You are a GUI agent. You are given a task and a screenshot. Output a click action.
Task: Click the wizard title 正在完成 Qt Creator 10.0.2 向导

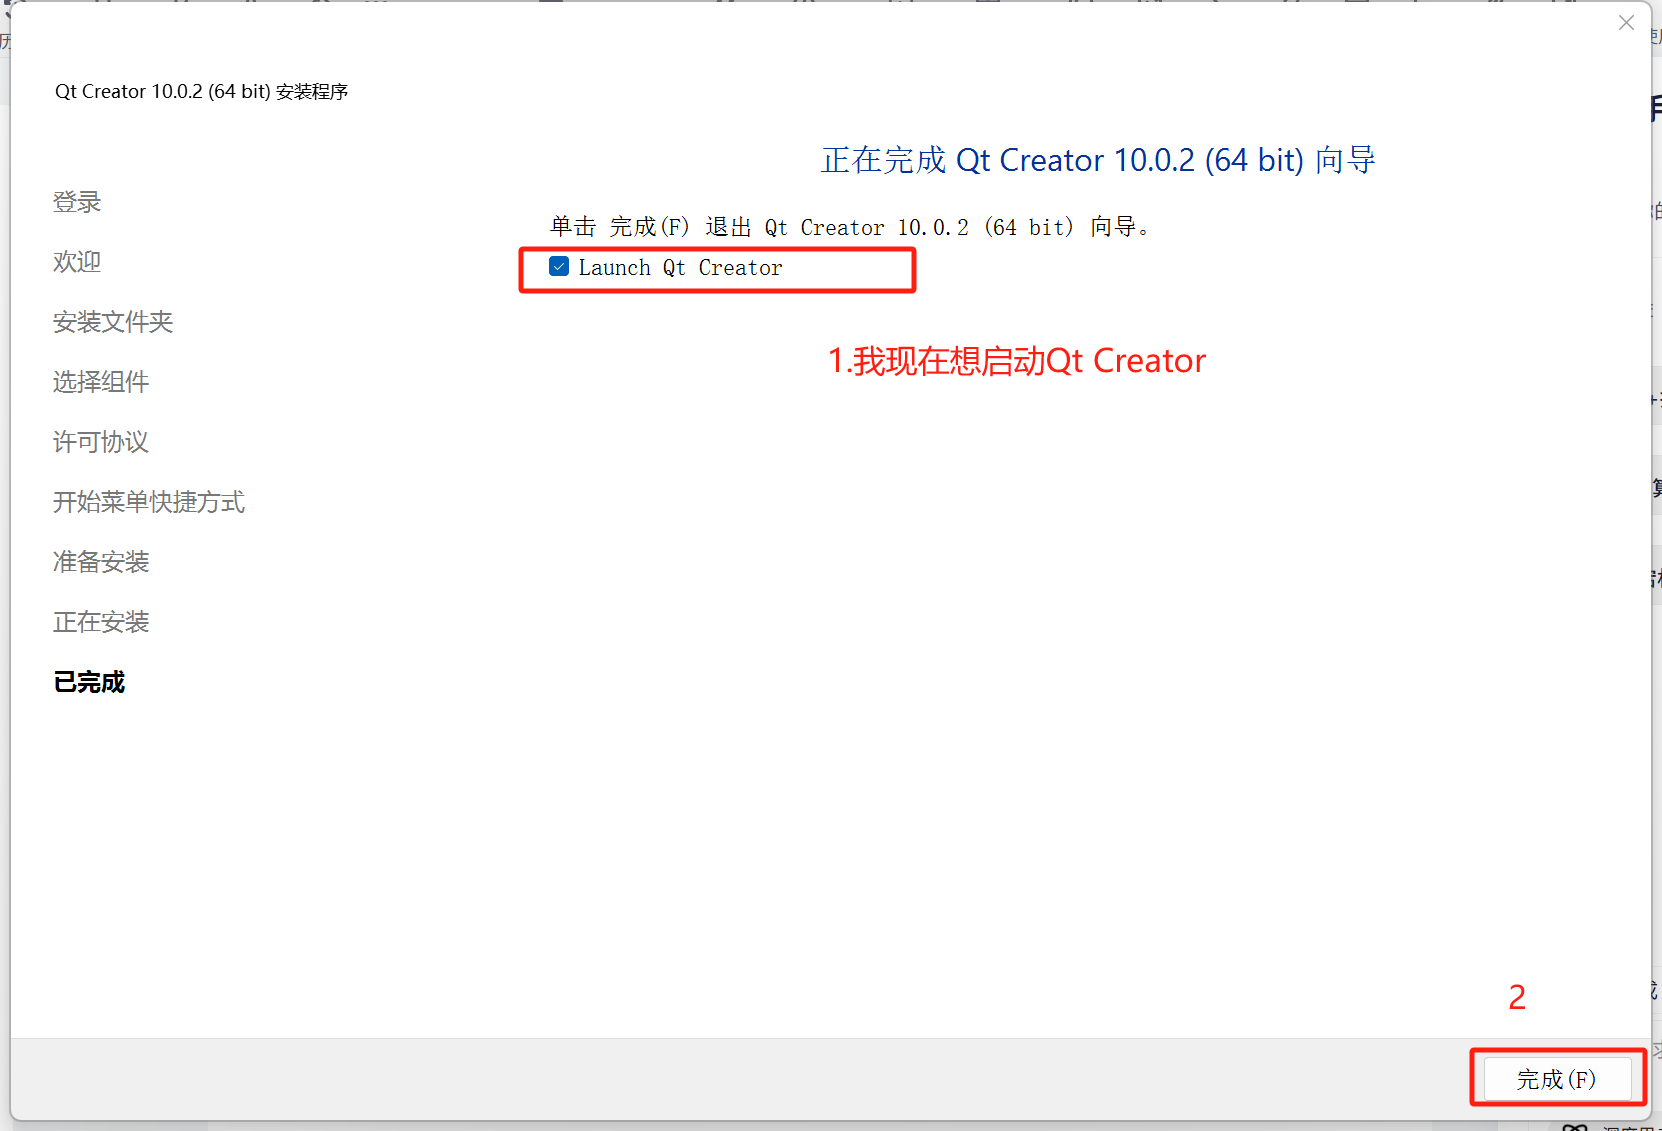pos(1097,160)
